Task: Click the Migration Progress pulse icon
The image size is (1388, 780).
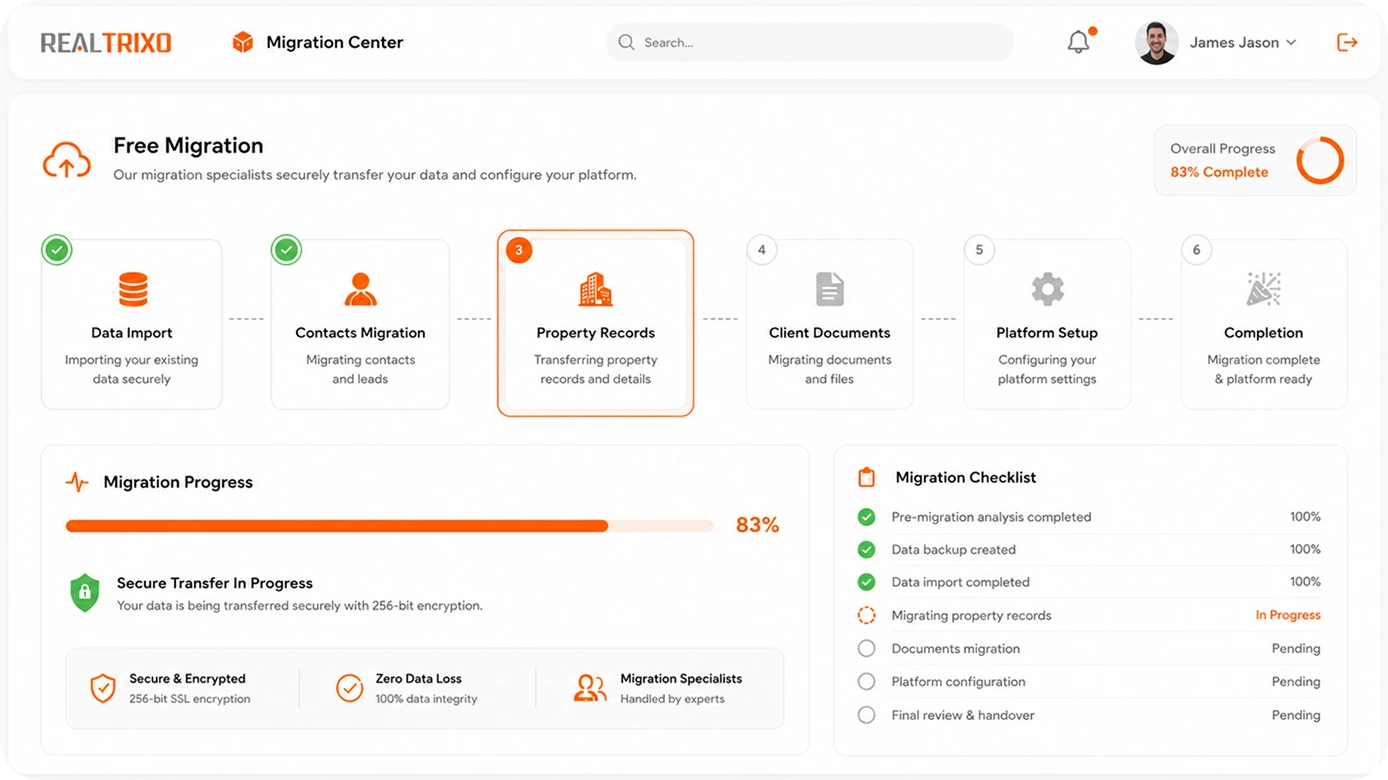Action: pos(77,482)
